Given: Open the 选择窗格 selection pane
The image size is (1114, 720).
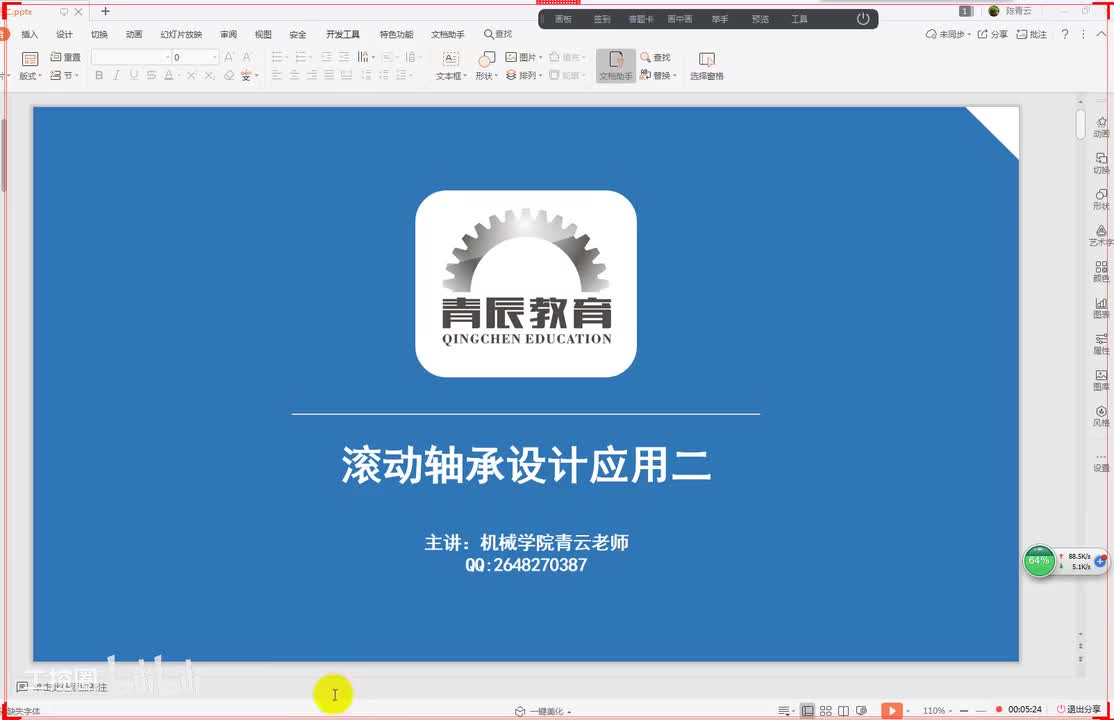Looking at the screenshot, I should coord(706,66).
